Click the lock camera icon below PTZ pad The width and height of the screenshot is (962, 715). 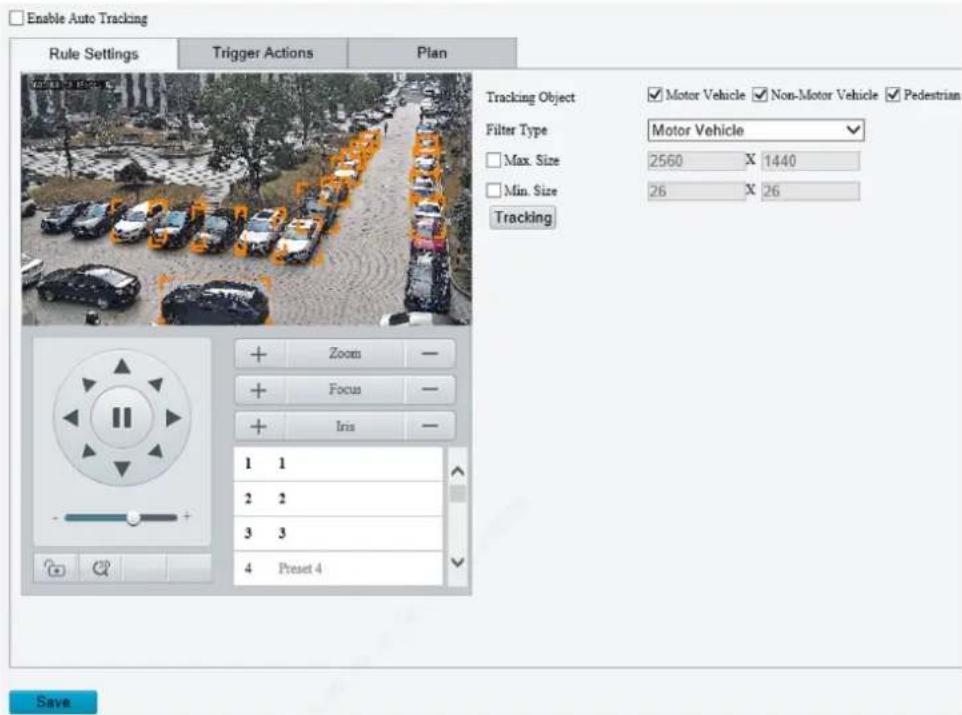tap(55, 568)
